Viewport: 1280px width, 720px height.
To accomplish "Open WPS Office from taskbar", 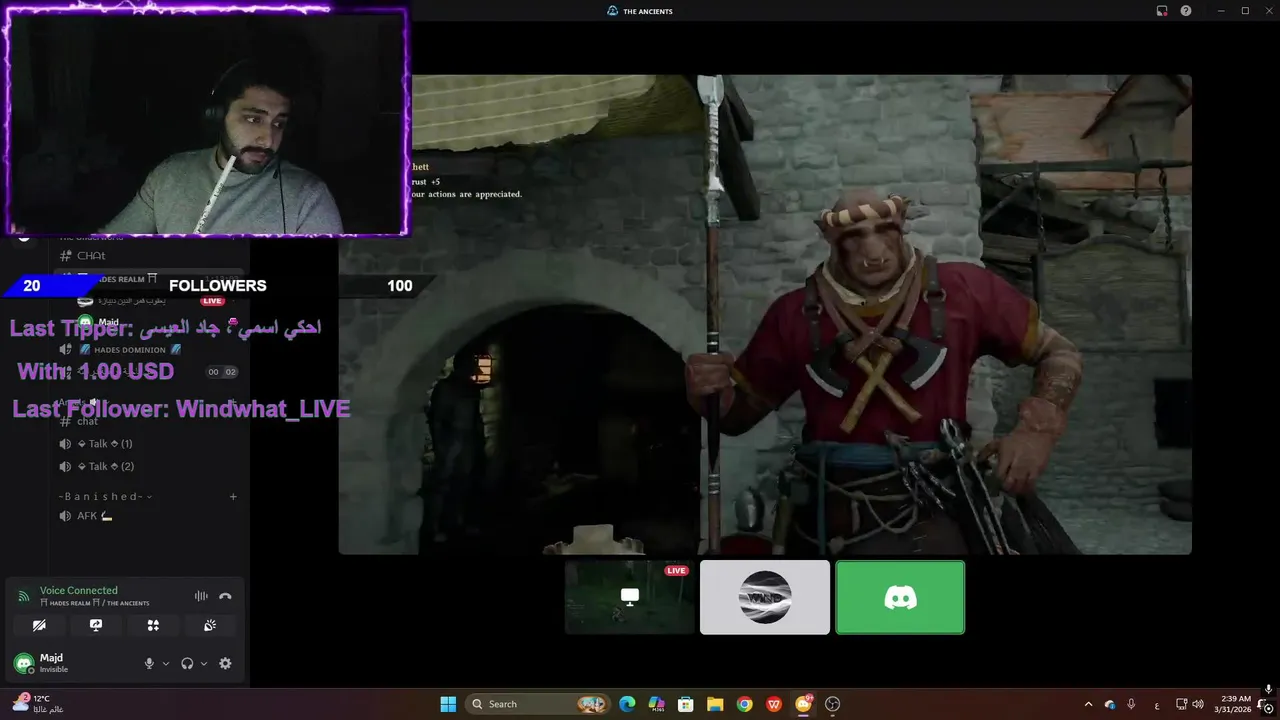I will 774,704.
